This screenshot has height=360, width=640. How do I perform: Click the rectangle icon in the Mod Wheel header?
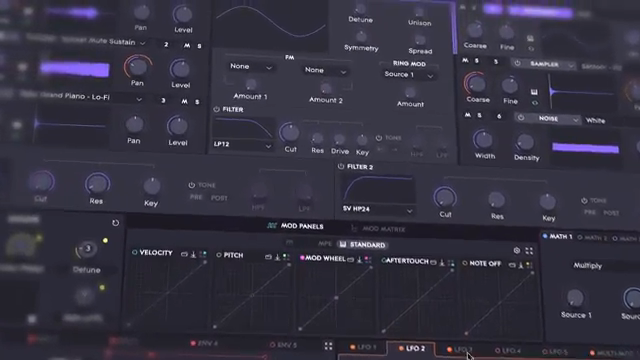click(x=351, y=260)
